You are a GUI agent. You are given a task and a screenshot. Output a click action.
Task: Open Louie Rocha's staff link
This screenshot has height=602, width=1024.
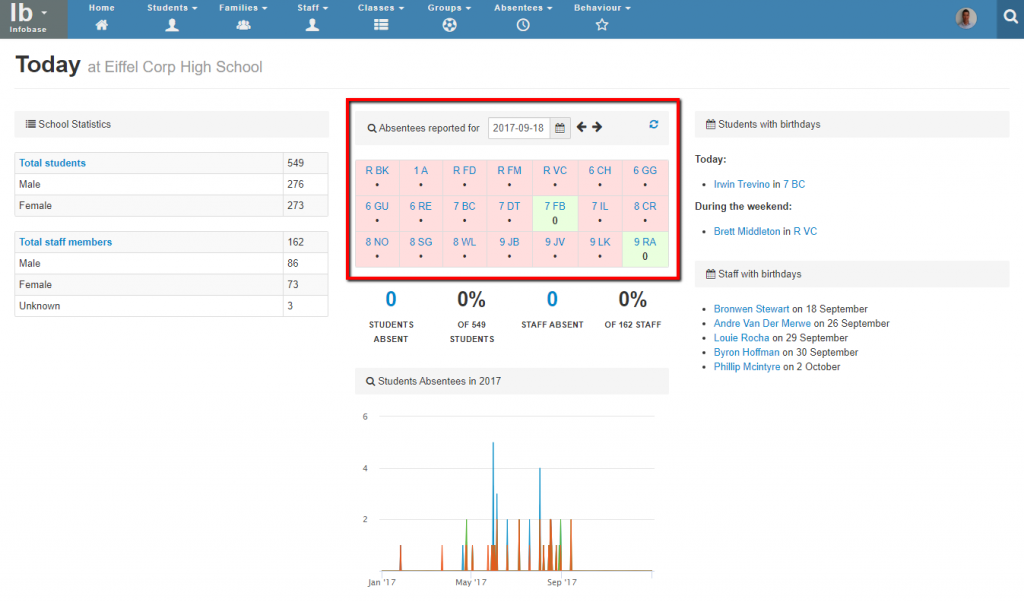click(741, 338)
